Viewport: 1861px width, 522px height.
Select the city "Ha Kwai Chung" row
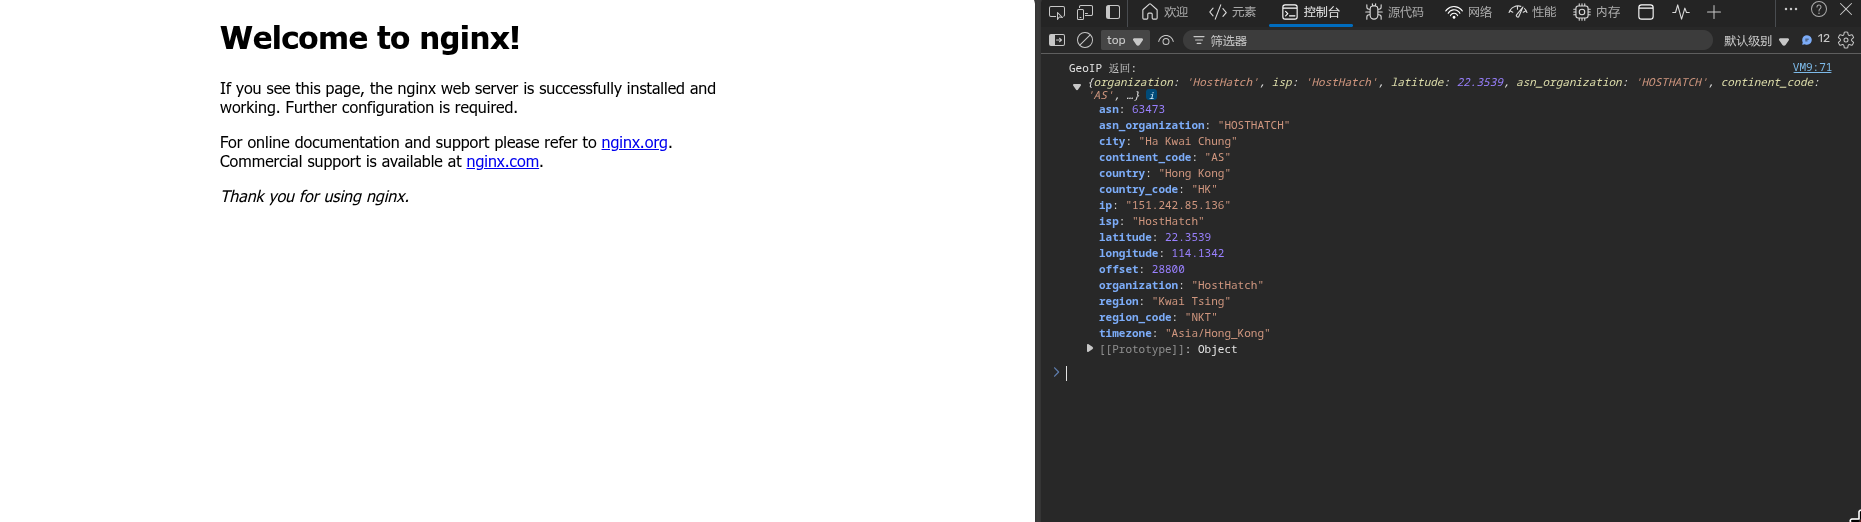1168,142
